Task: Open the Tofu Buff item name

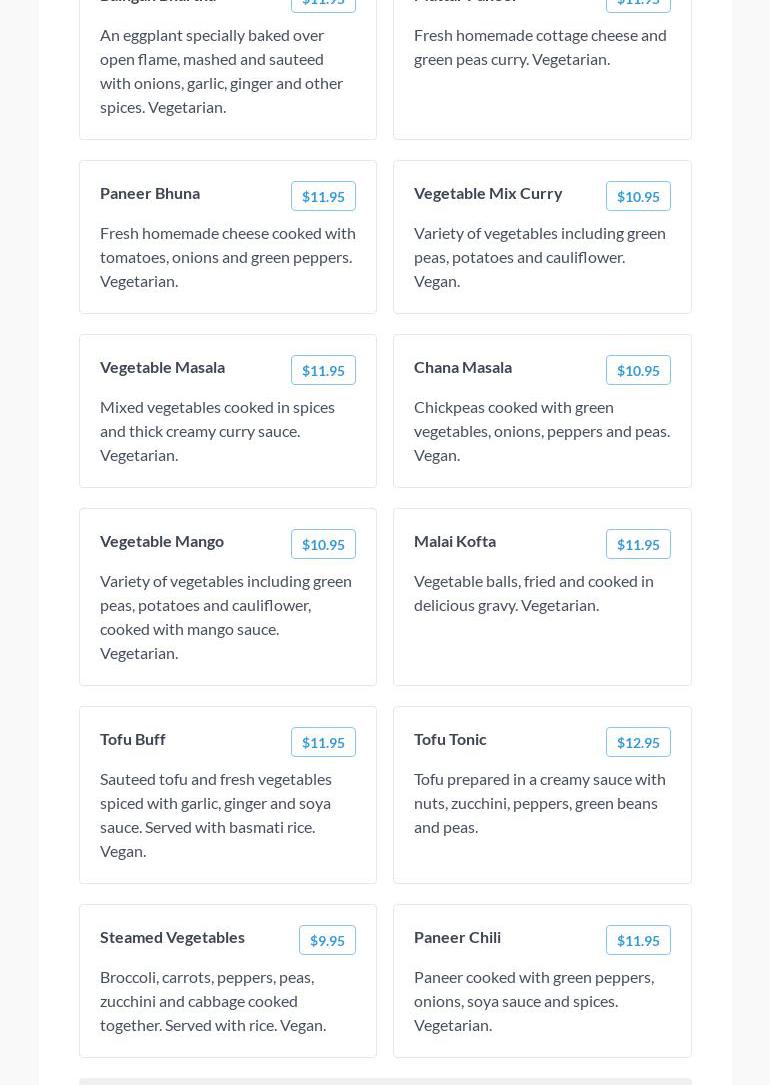Action: pyautogui.click(x=133, y=739)
